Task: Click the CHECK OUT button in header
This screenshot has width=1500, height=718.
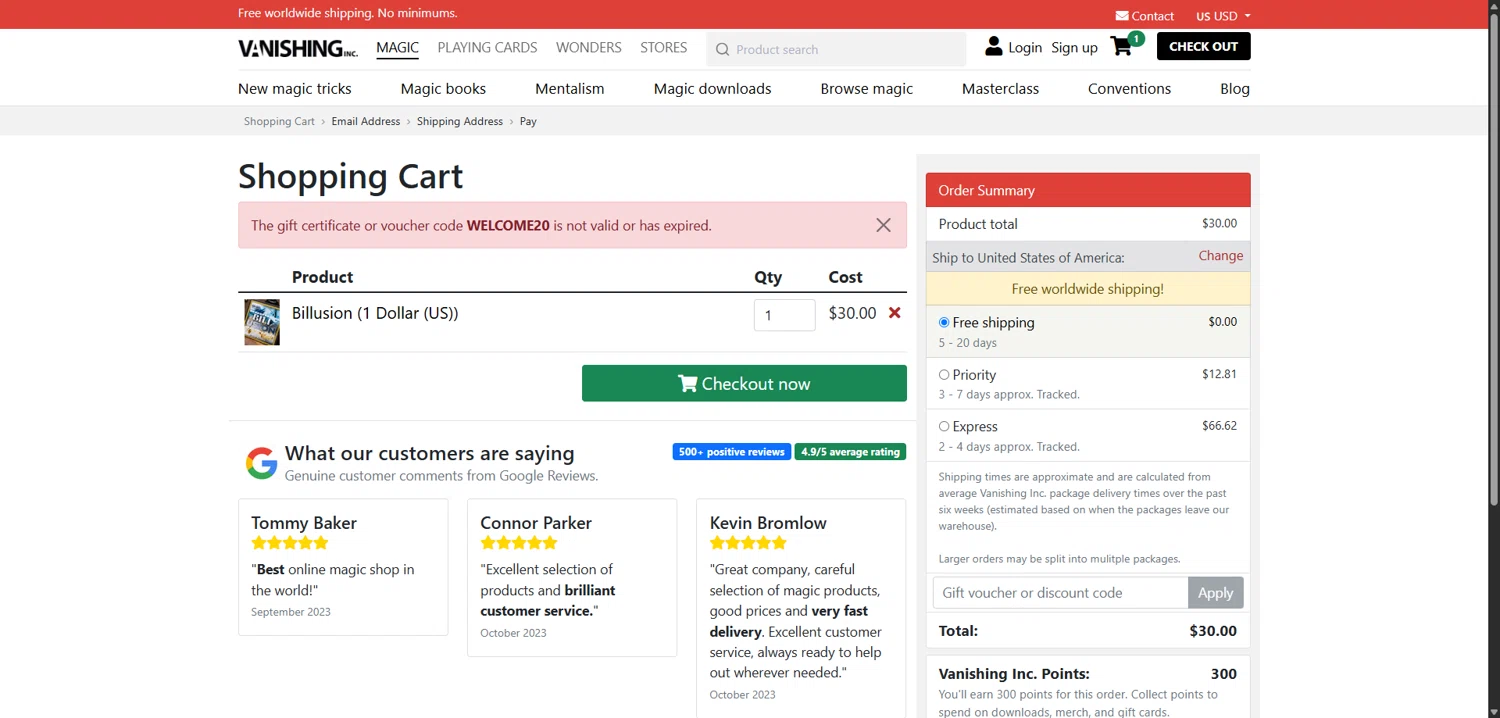Action: 1204,46
